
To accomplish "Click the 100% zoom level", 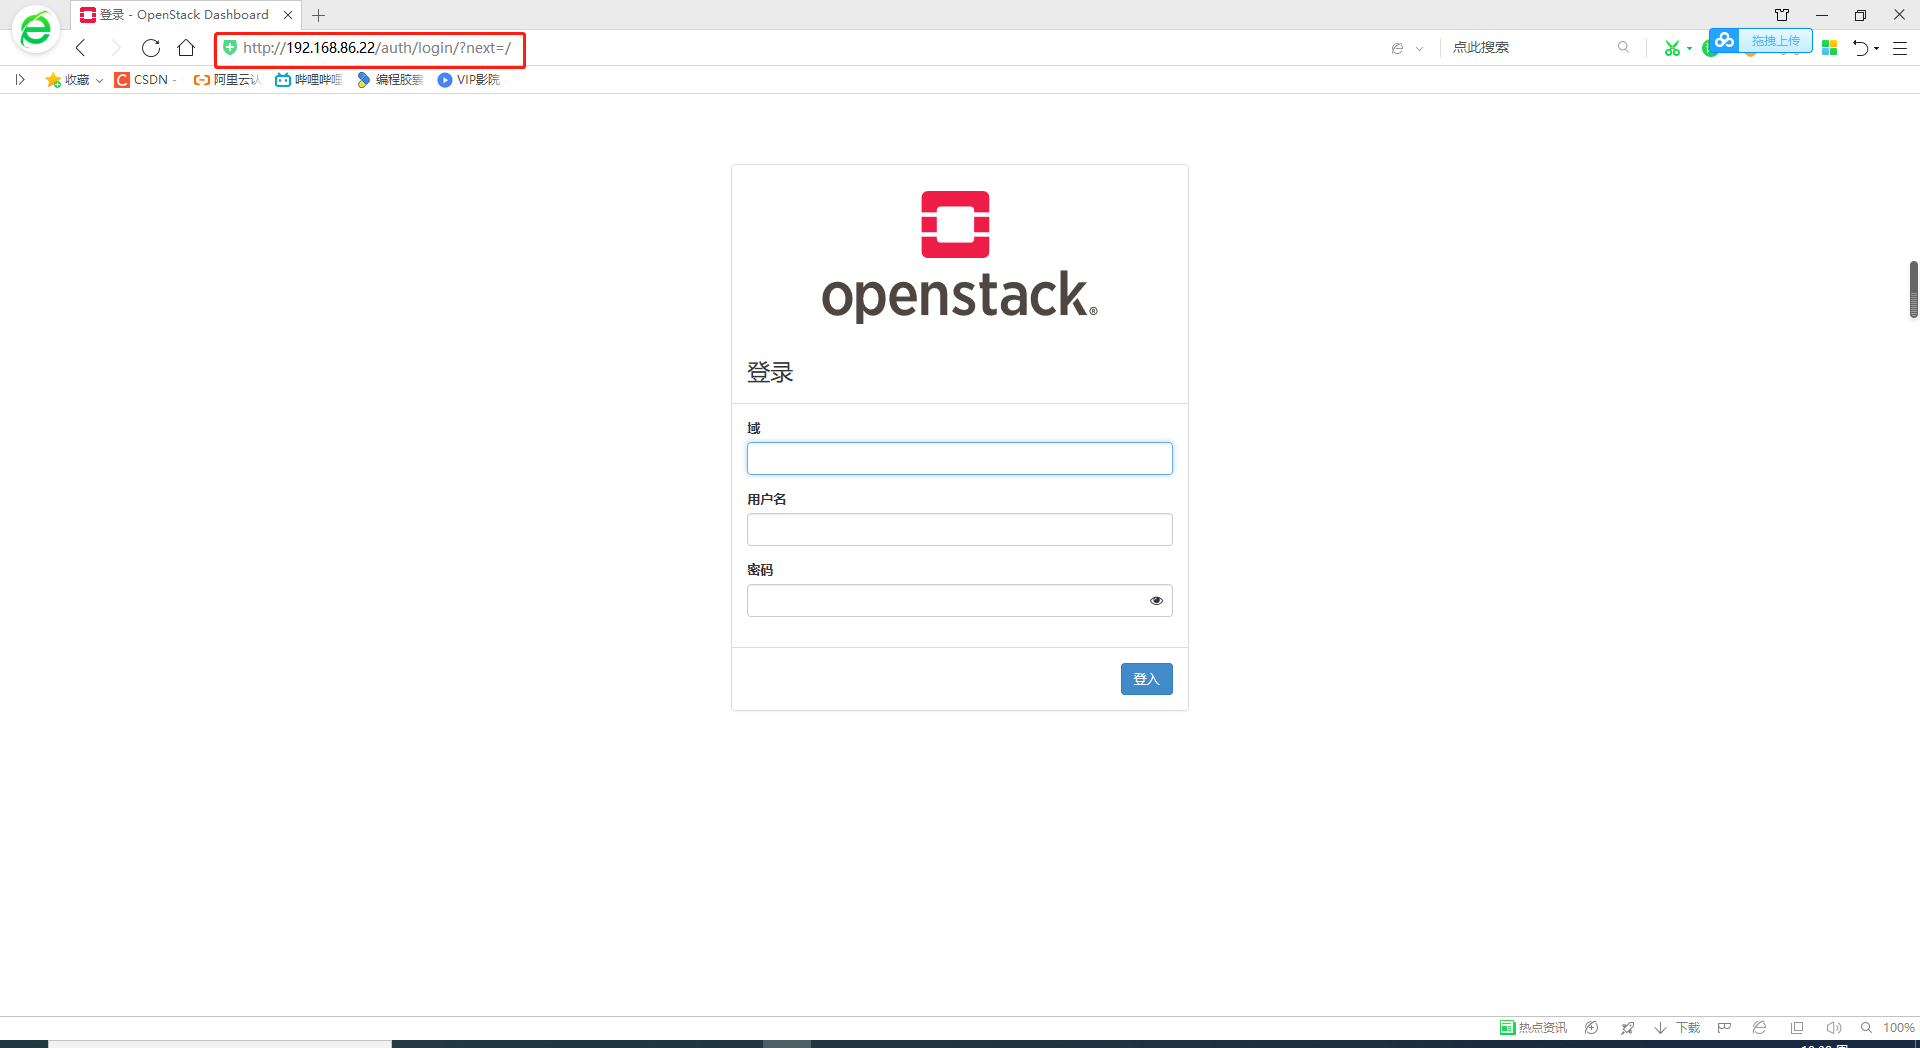I will pyautogui.click(x=1898, y=1028).
